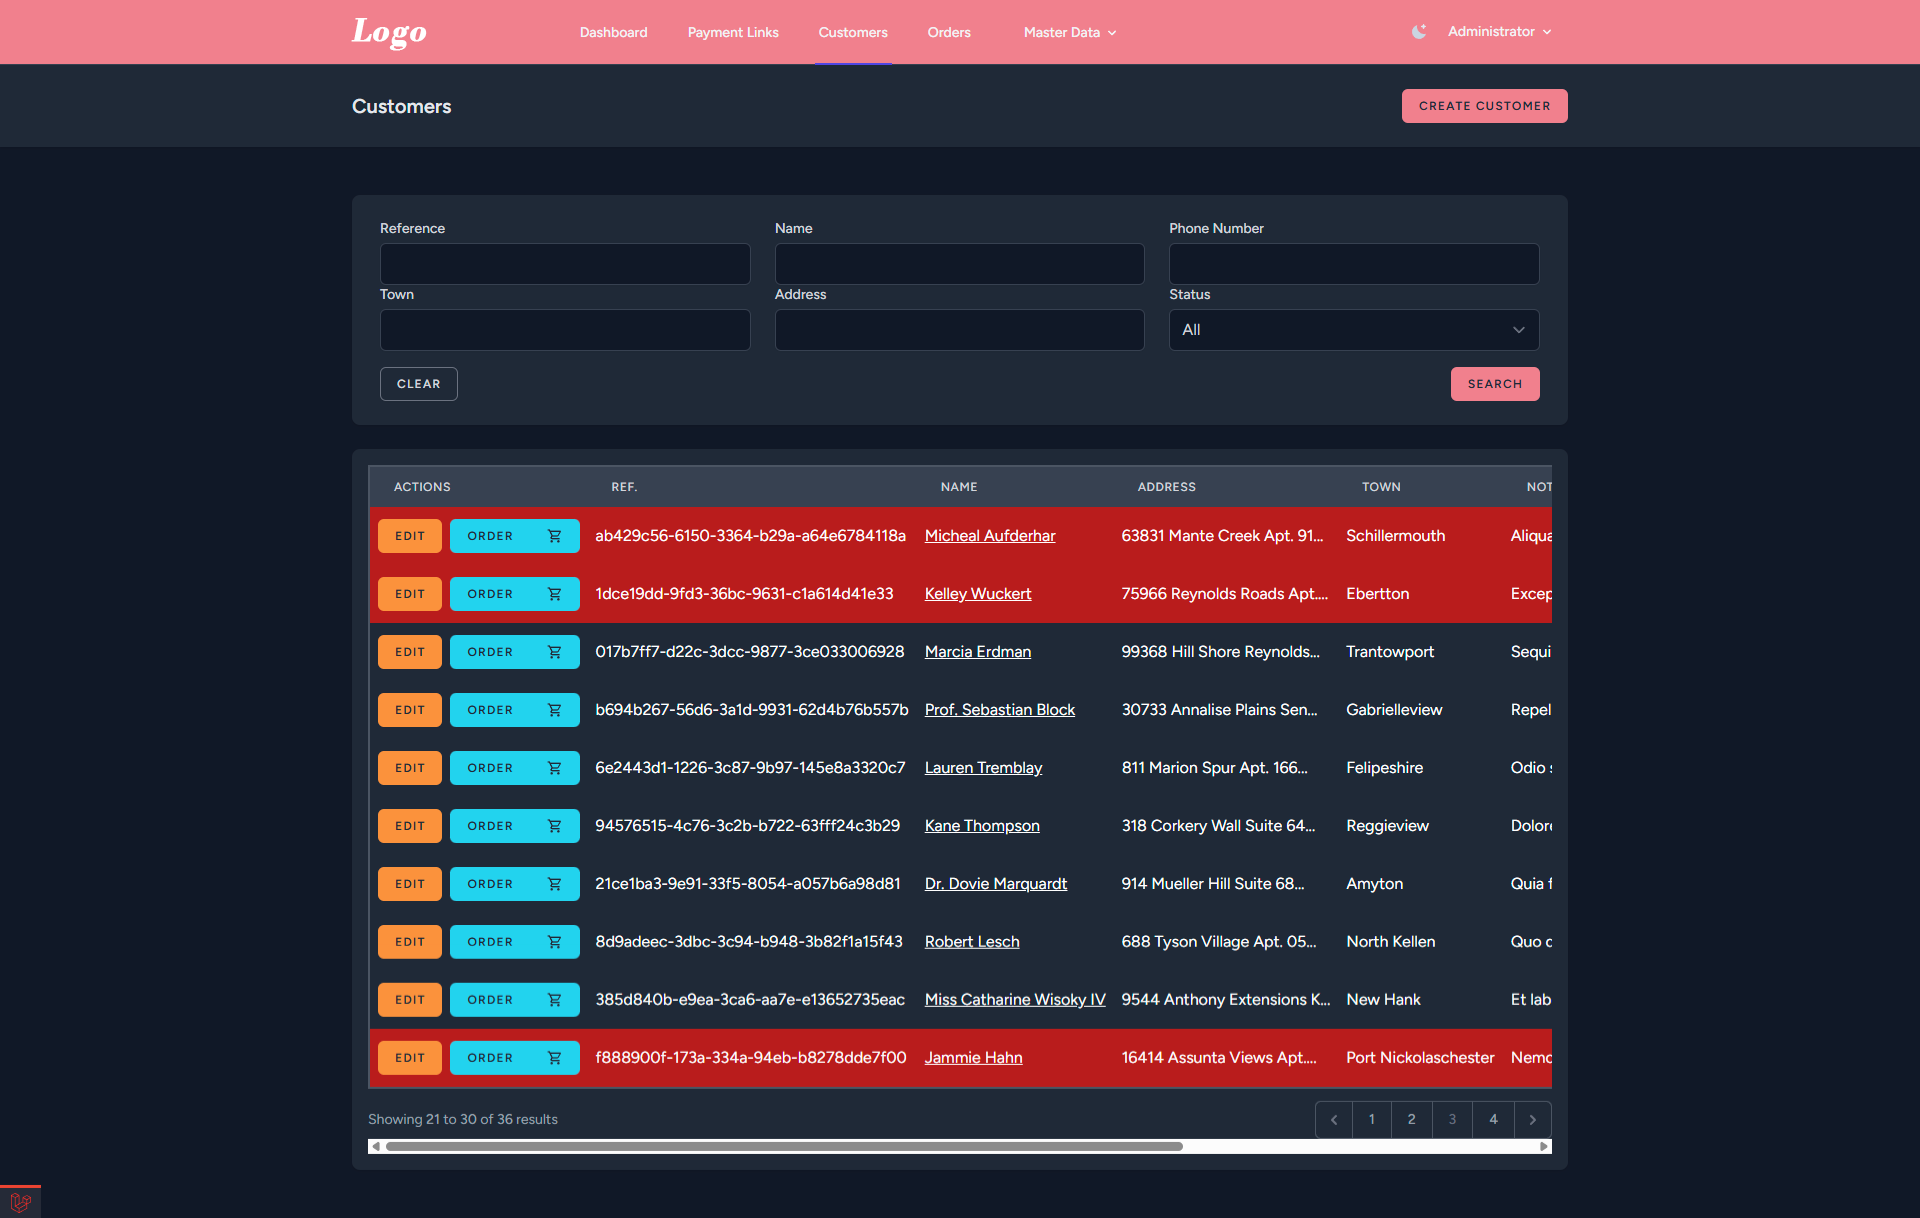
Task: Go to the Dashboard tab
Action: pos(613,32)
